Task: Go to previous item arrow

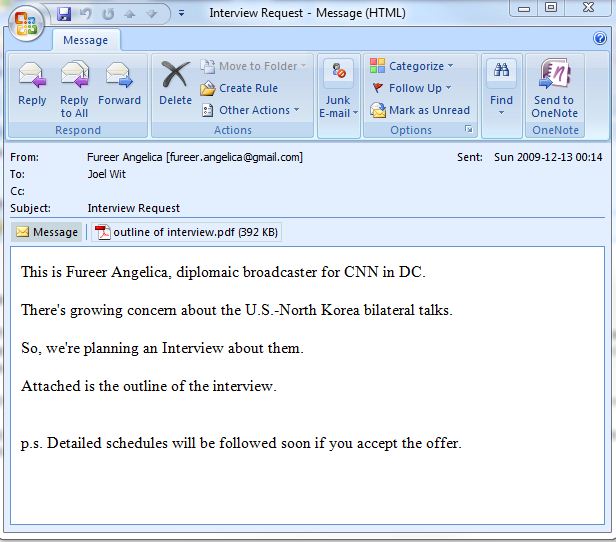Action: (130, 14)
